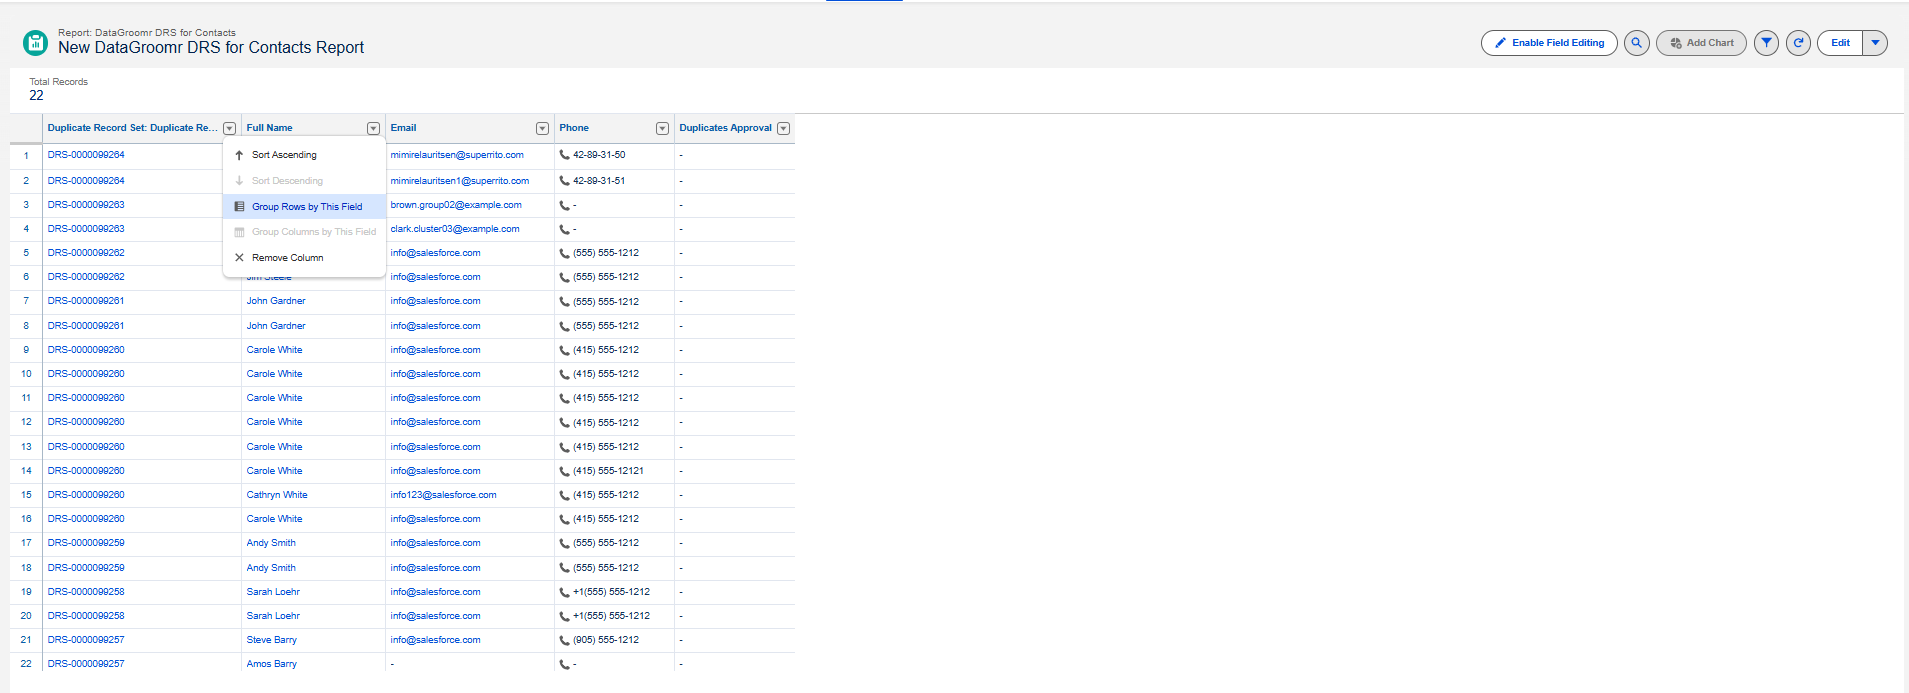The height and width of the screenshot is (693, 1909).
Task: Click the Email column header label
Action: (403, 128)
